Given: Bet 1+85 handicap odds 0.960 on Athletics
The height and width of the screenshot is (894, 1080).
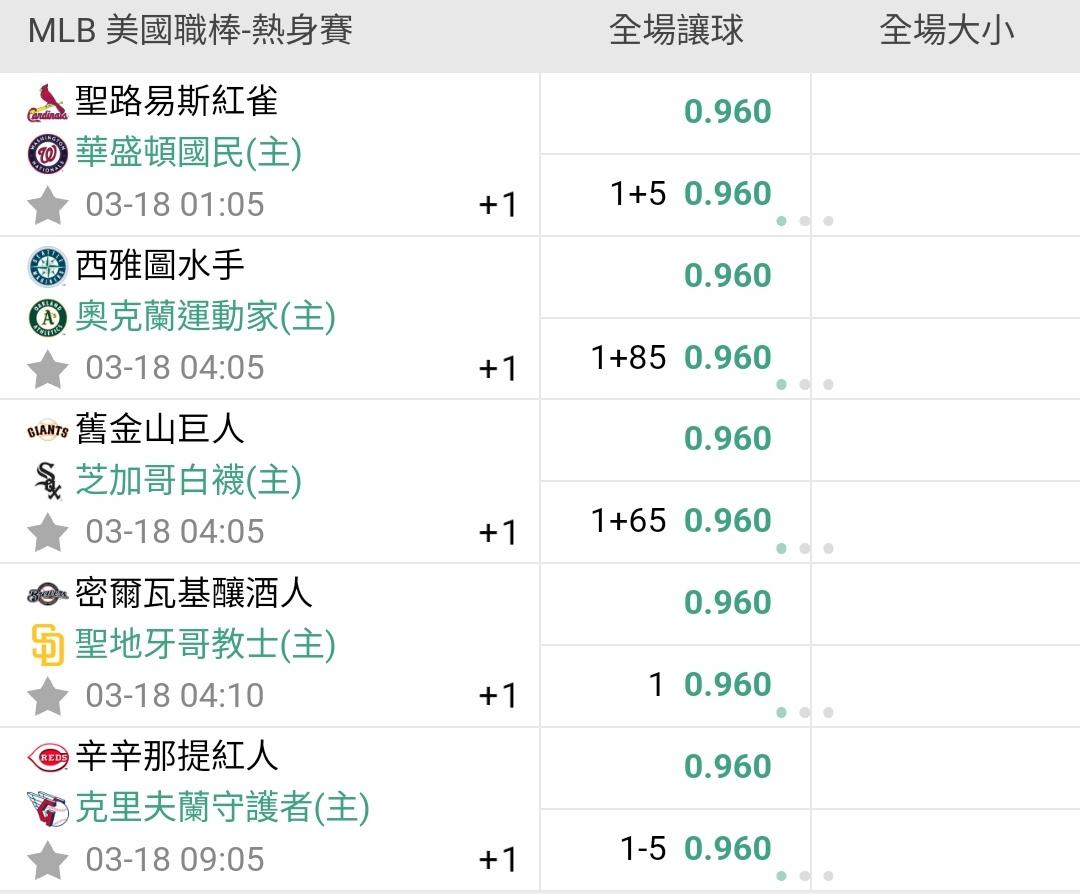Looking at the screenshot, I should tap(727, 358).
